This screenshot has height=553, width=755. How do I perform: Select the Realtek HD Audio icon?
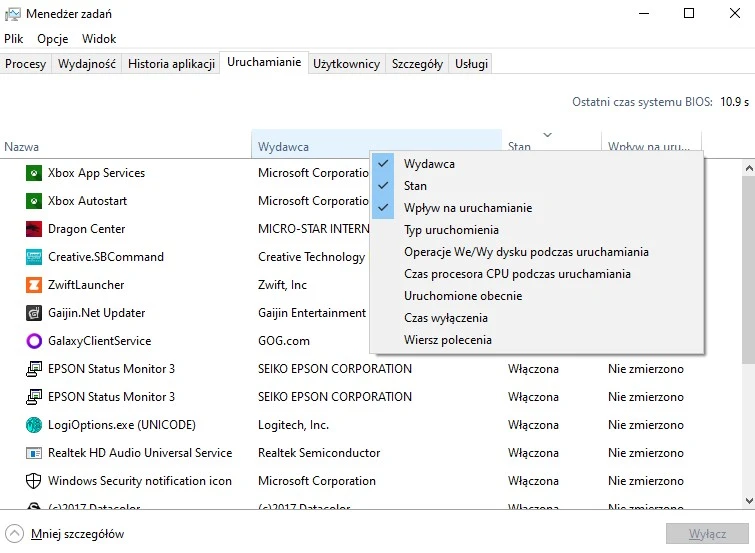(x=33, y=453)
